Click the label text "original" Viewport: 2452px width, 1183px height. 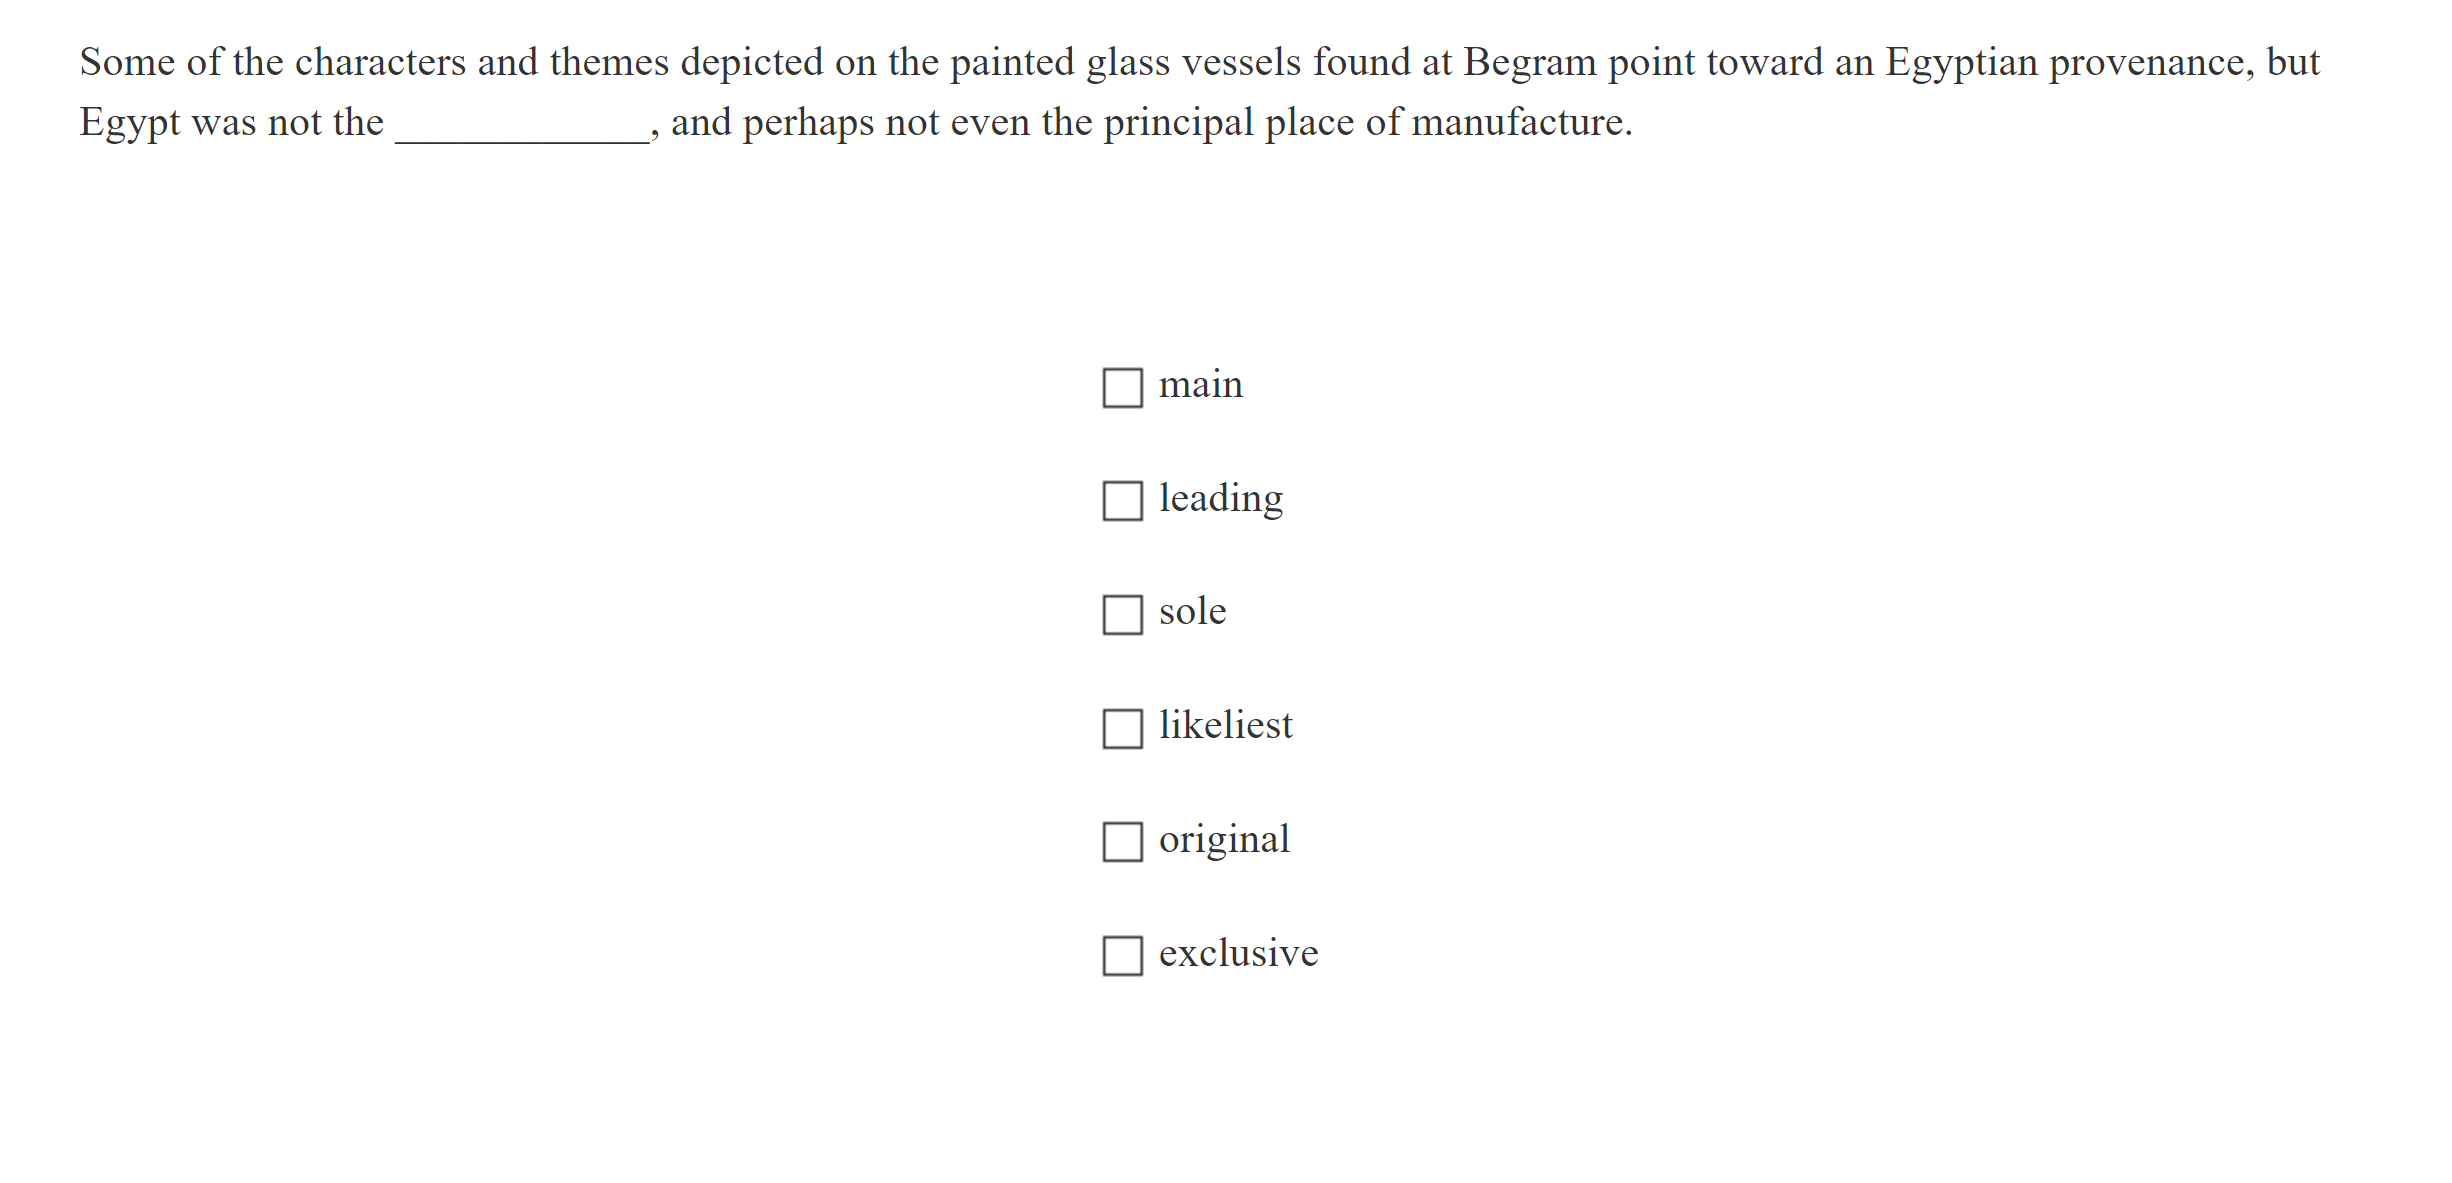1224,840
